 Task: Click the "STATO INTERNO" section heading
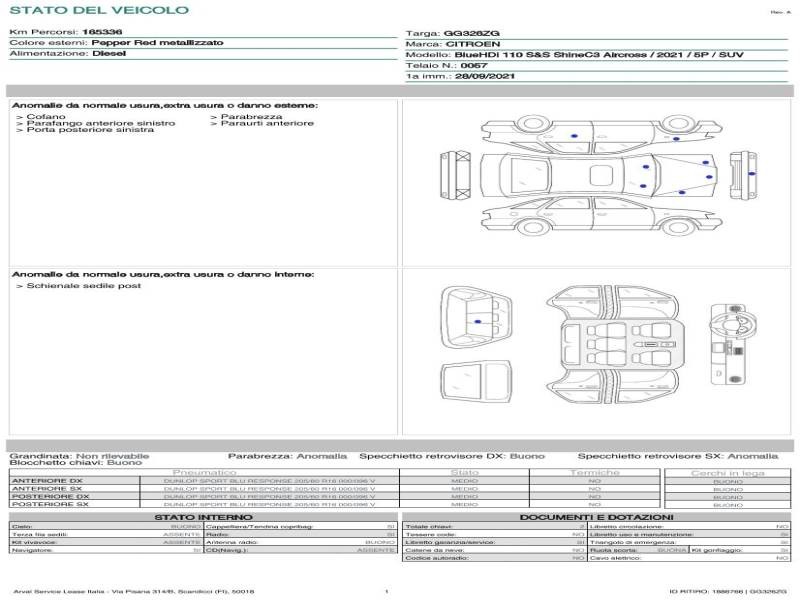click(204, 517)
